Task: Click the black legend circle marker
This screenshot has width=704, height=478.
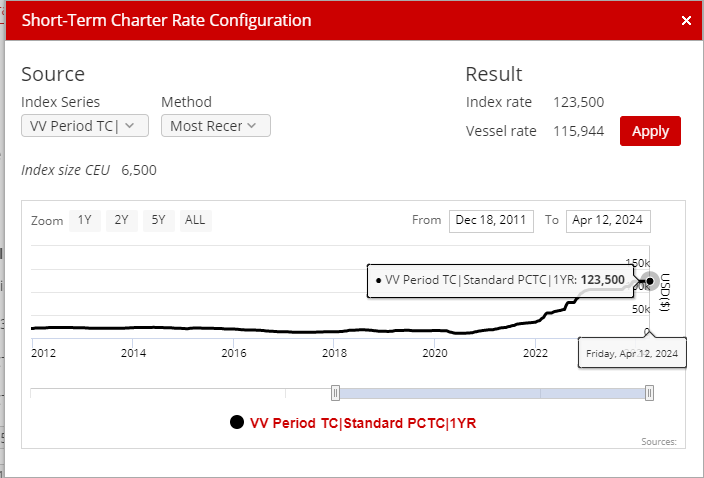Action: pyautogui.click(x=237, y=423)
